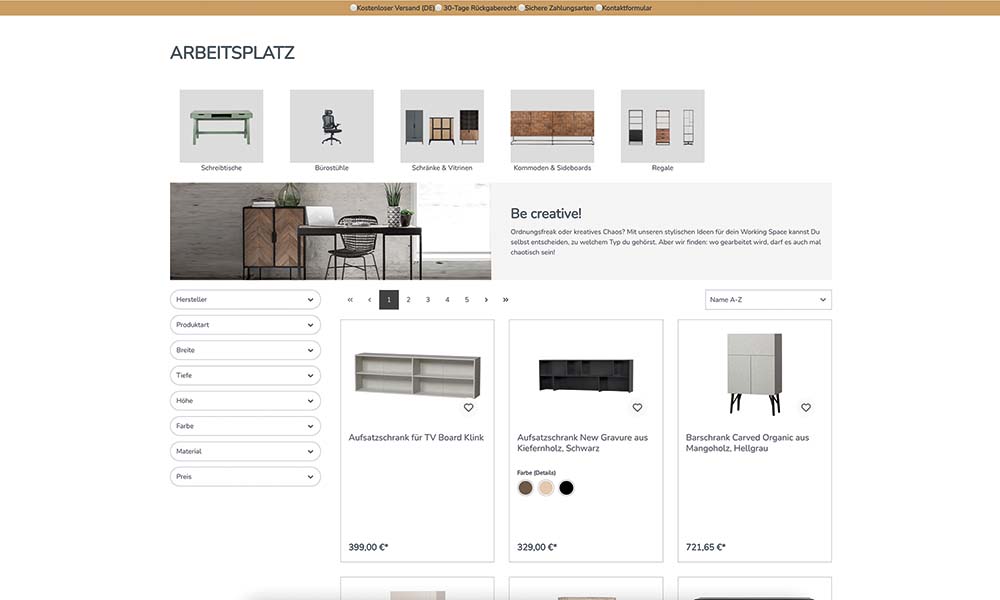Go to page 2 of results

point(408,300)
